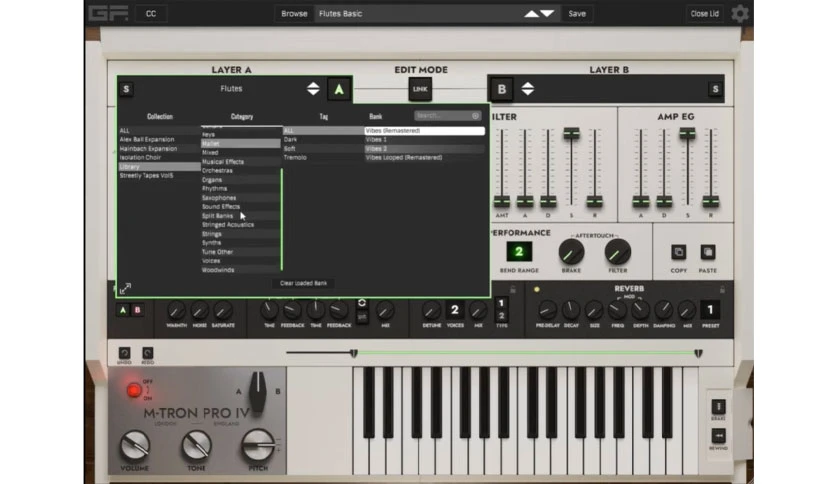Screen dimensions: 836x484
Task: Select Library in Collection list
Action: click(x=159, y=167)
